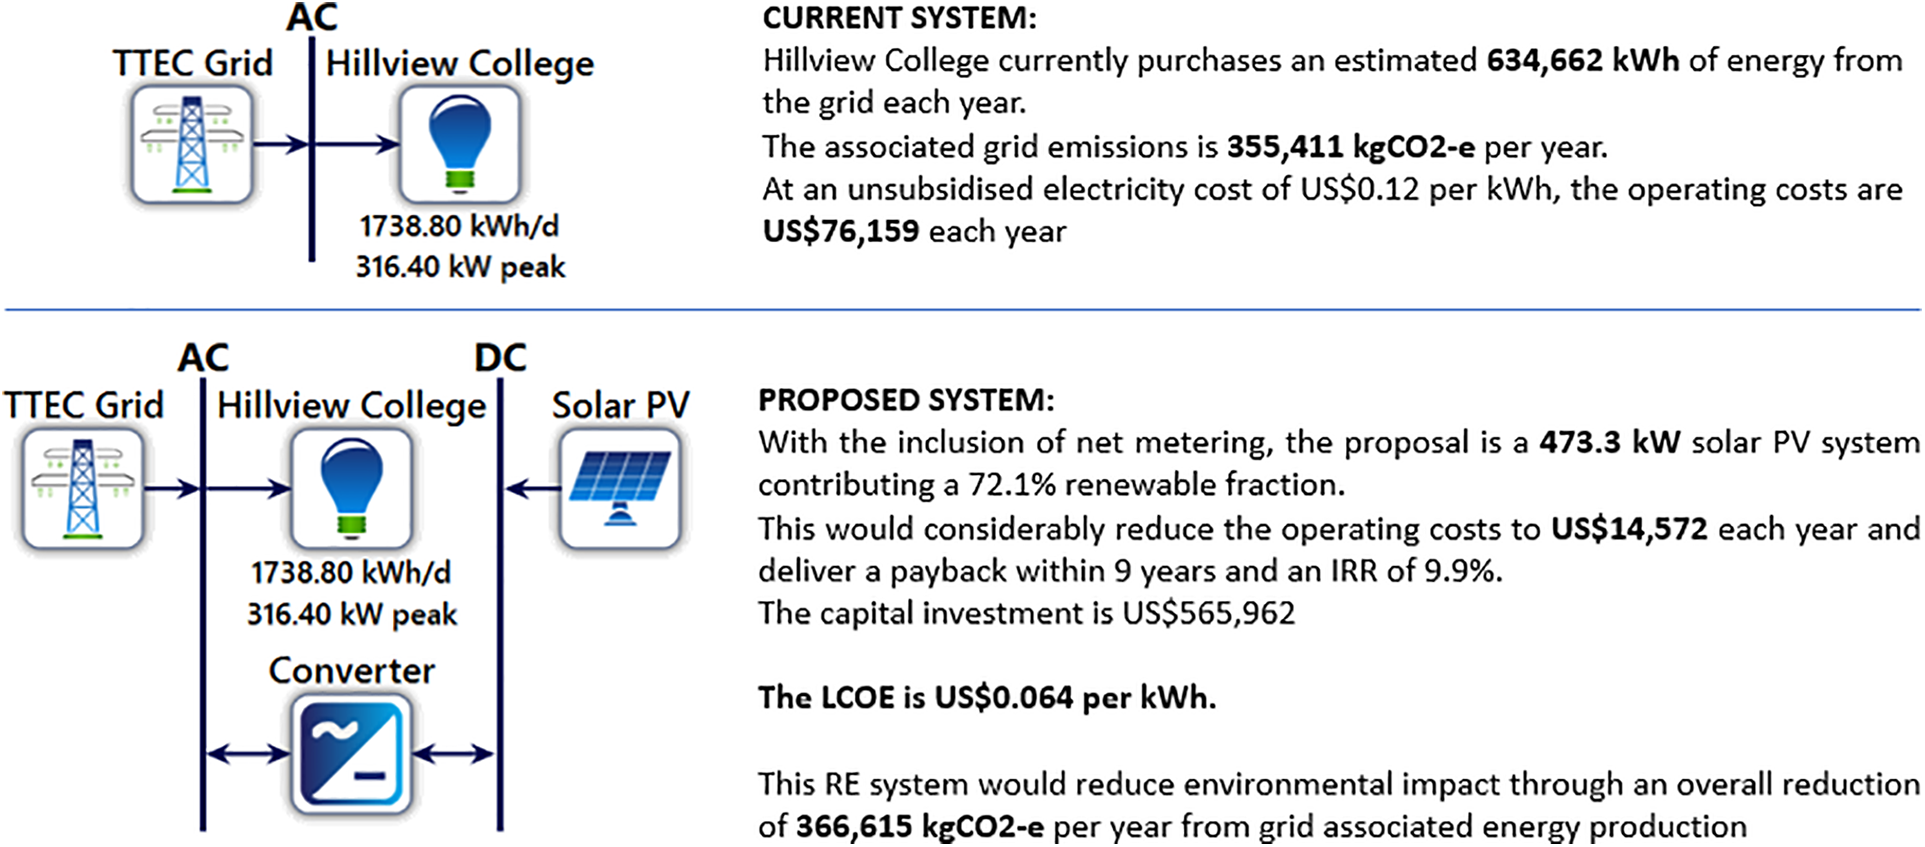Select the "Solar PV" text label
1925x847 pixels.
click(x=620, y=405)
